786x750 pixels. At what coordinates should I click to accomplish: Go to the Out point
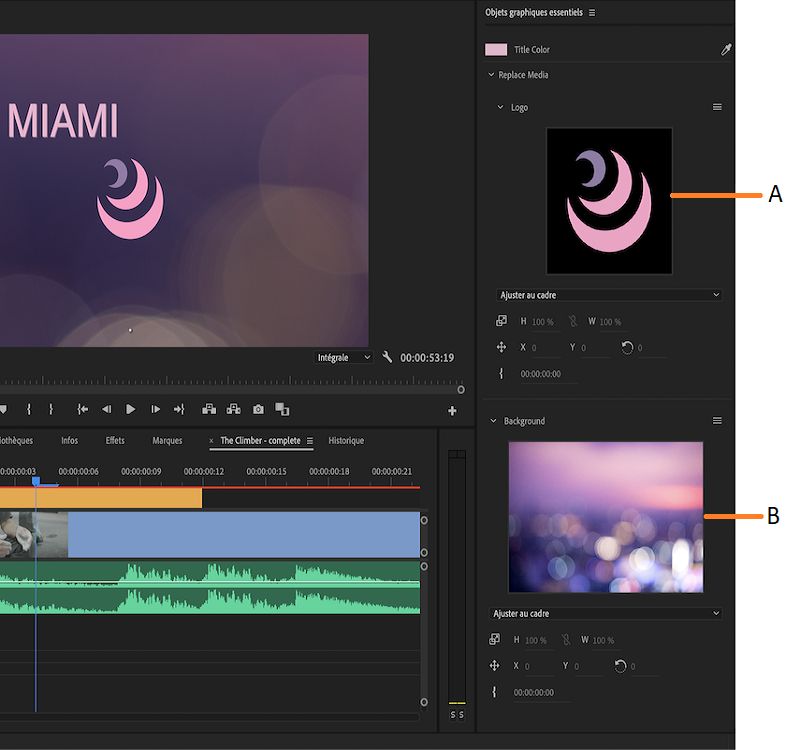179,410
